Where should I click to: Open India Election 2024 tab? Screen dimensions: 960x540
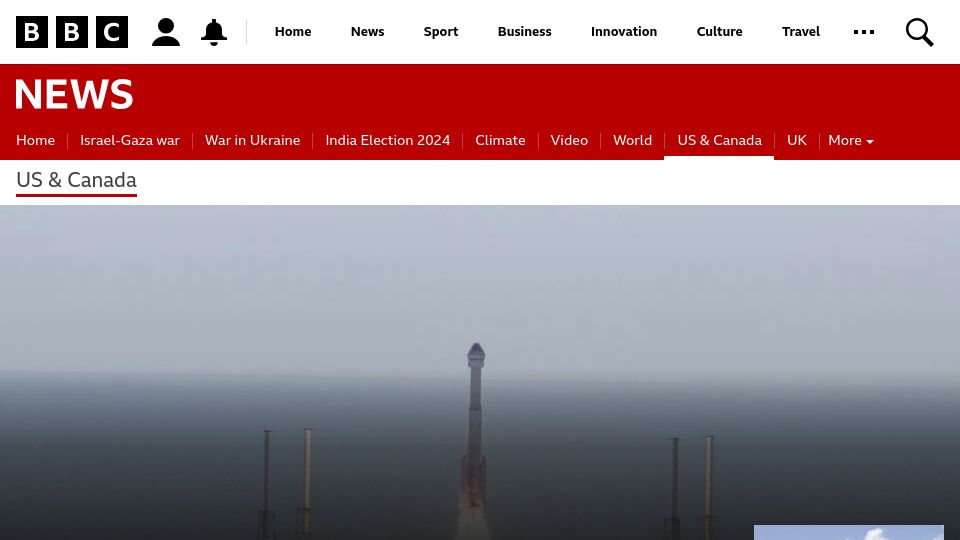388,140
